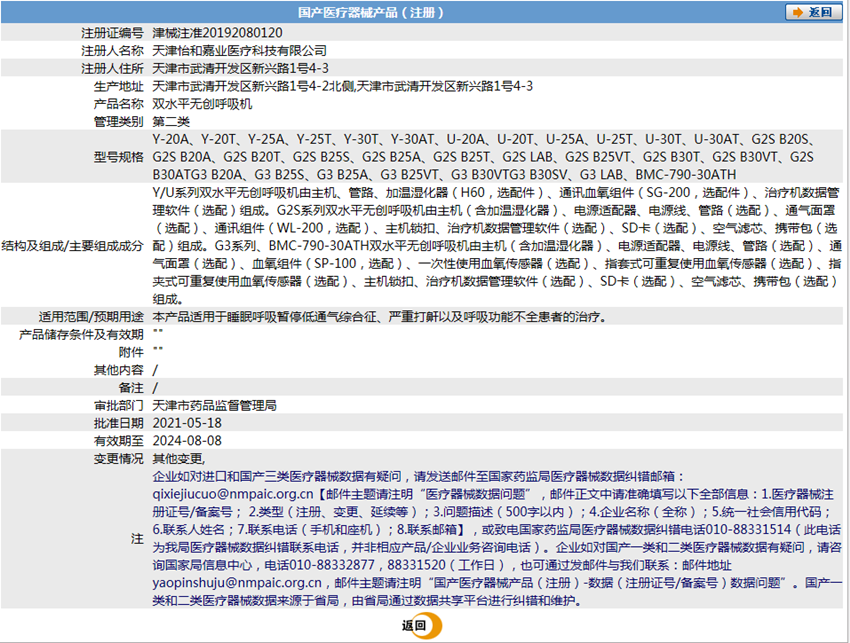
Task: Click the label 产品储存条件及有效期
Action: pos(81,335)
